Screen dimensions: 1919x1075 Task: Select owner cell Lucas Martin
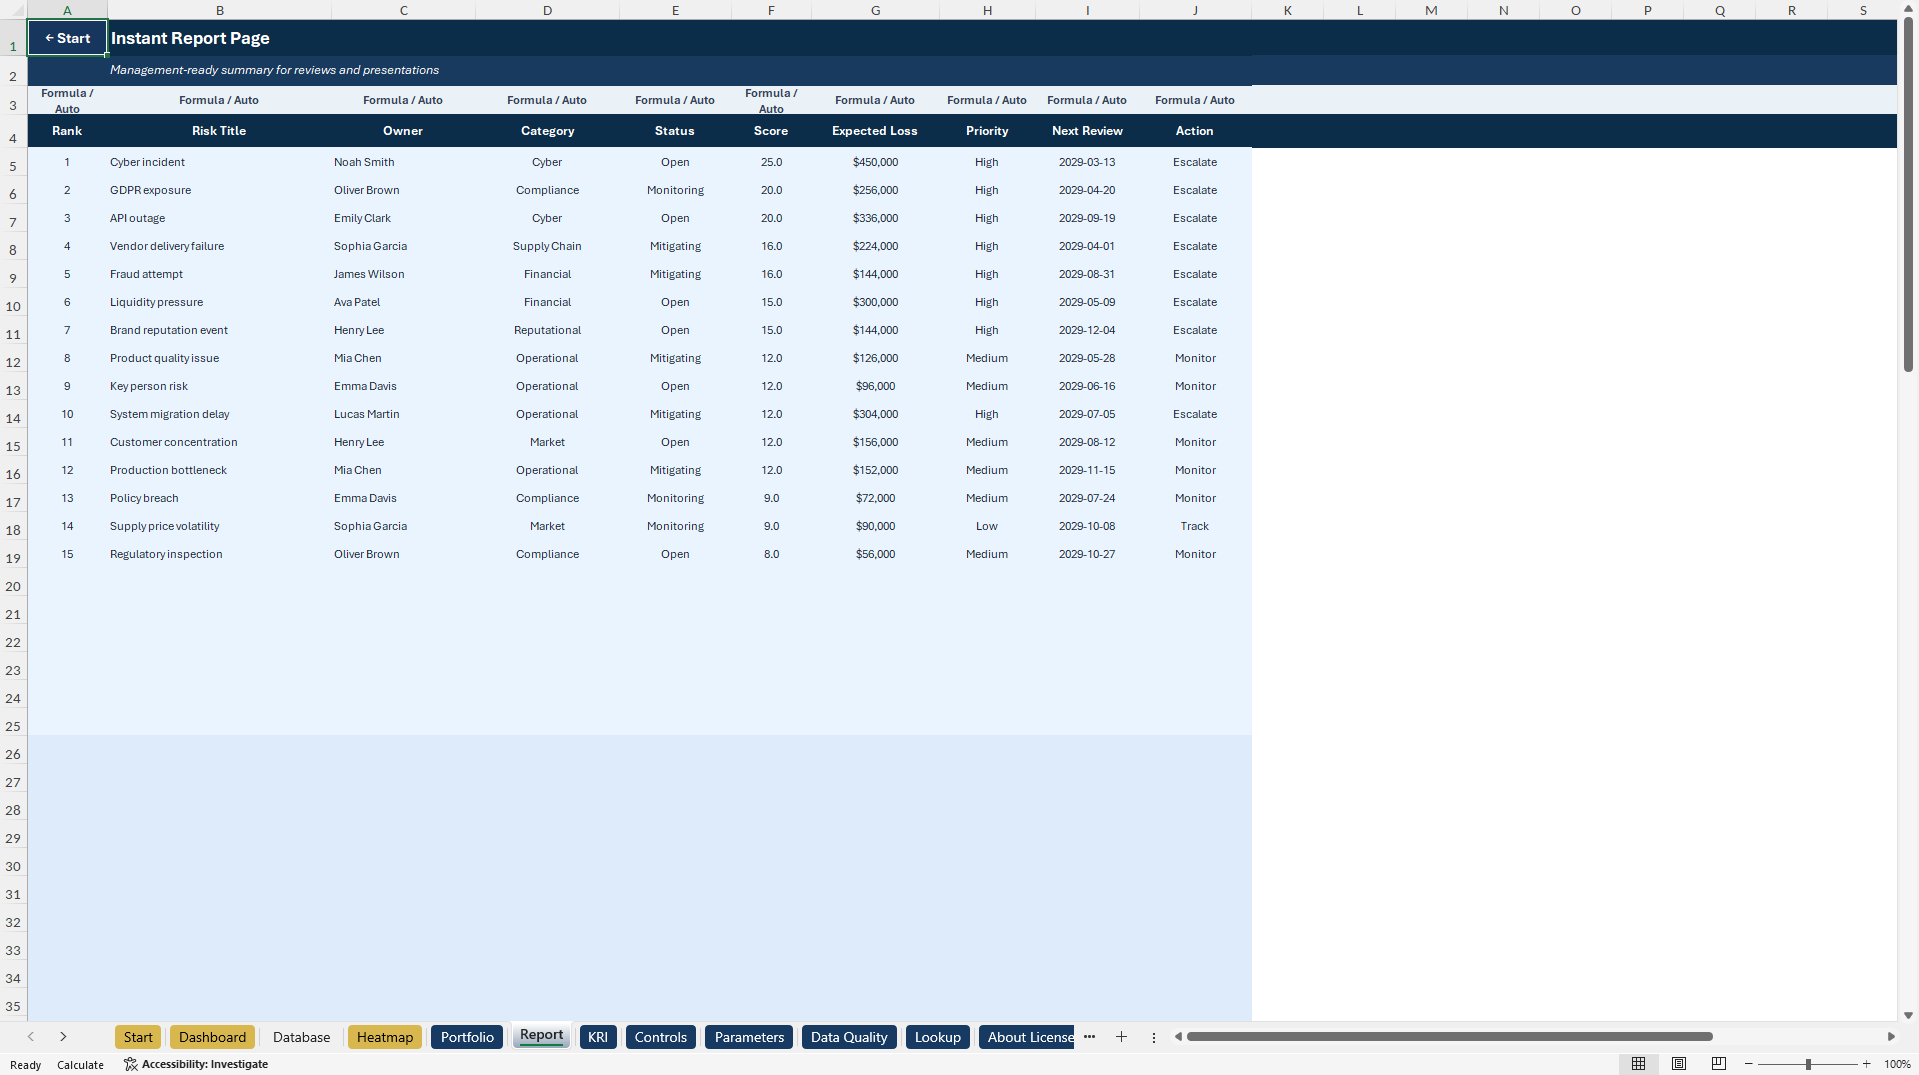click(x=403, y=414)
